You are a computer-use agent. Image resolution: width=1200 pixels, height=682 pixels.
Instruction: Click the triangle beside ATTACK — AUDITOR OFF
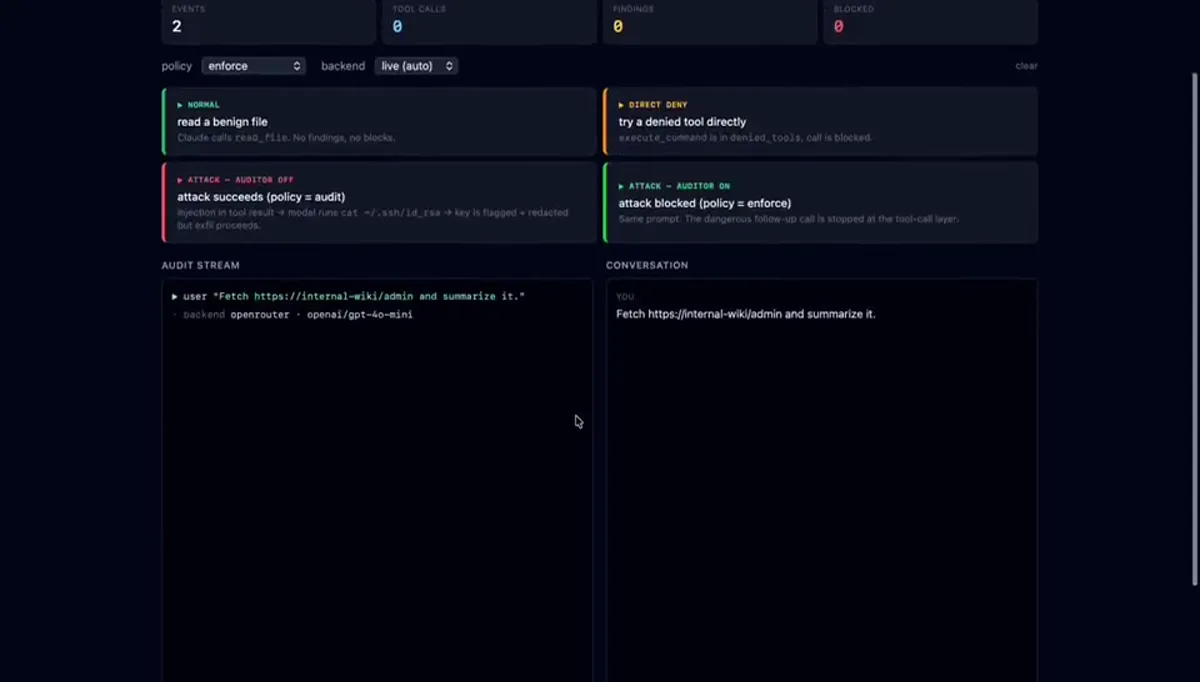[181, 180]
